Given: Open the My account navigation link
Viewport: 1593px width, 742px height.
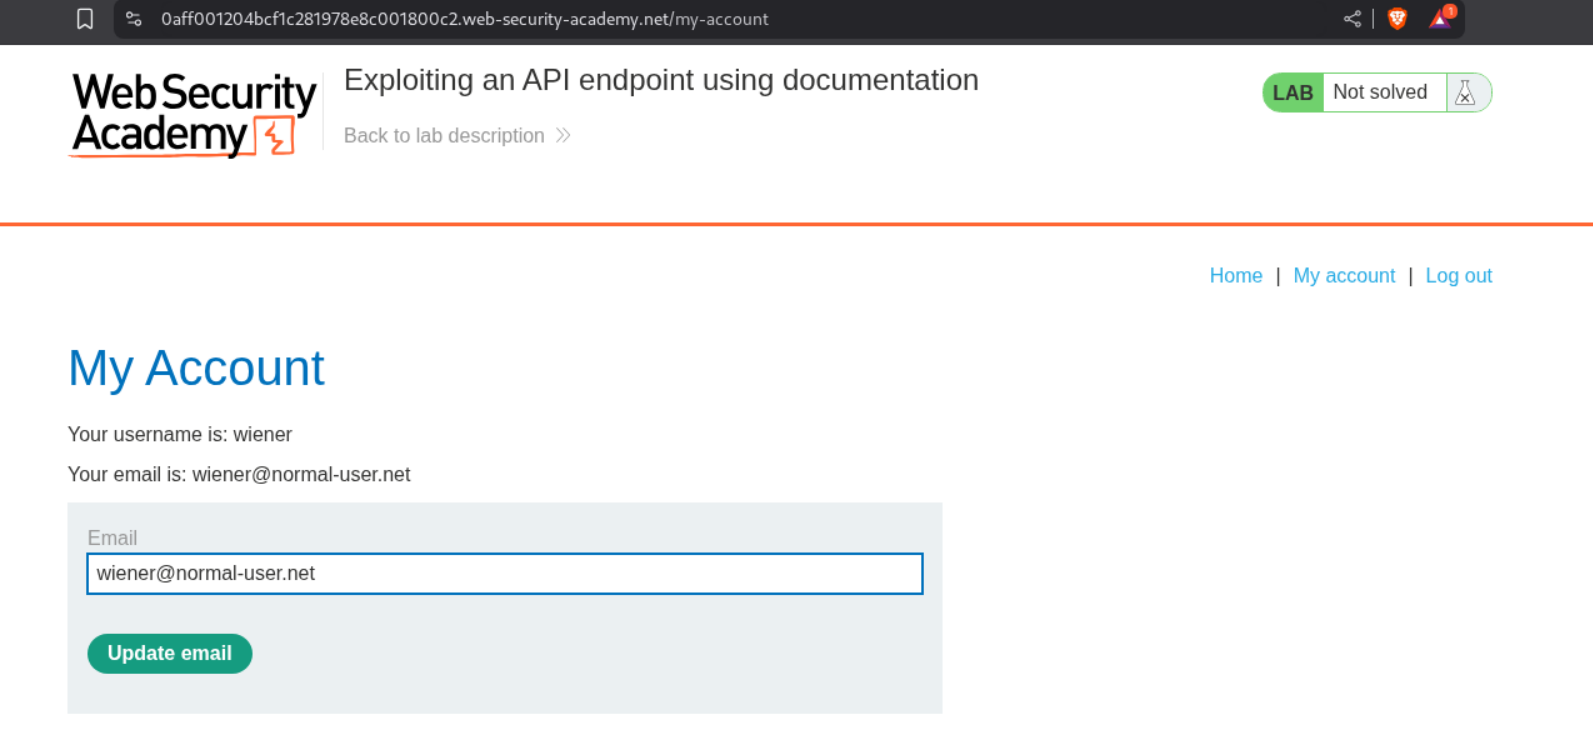Looking at the screenshot, I should (1343, 276).
